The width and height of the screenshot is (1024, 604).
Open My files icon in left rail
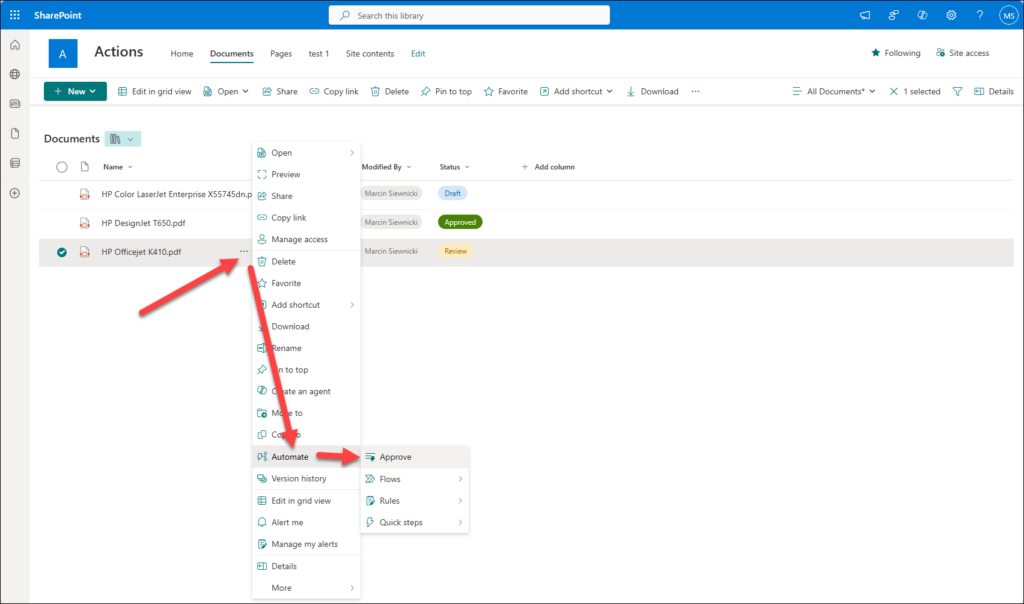pos(15,133)
